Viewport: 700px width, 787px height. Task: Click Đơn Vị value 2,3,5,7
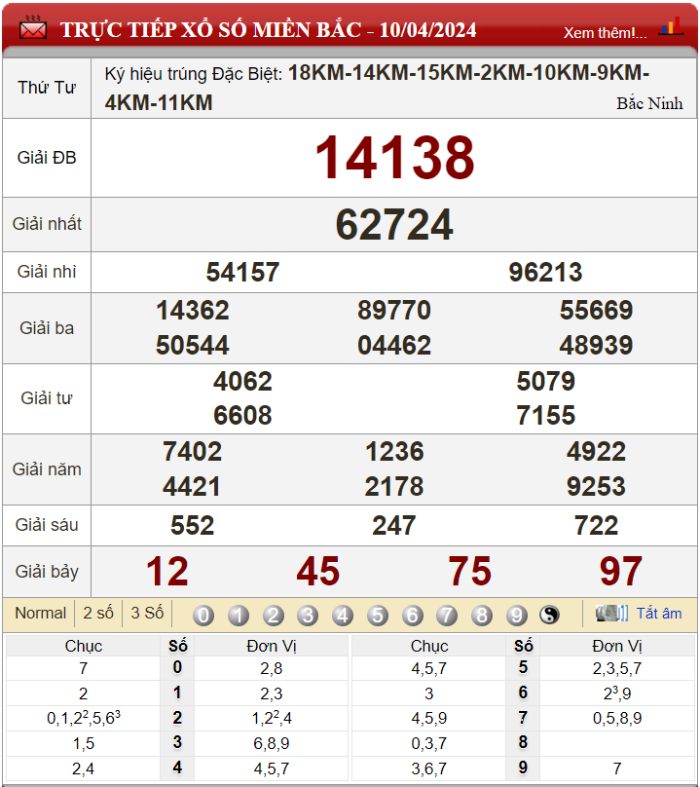coord(617,669)
